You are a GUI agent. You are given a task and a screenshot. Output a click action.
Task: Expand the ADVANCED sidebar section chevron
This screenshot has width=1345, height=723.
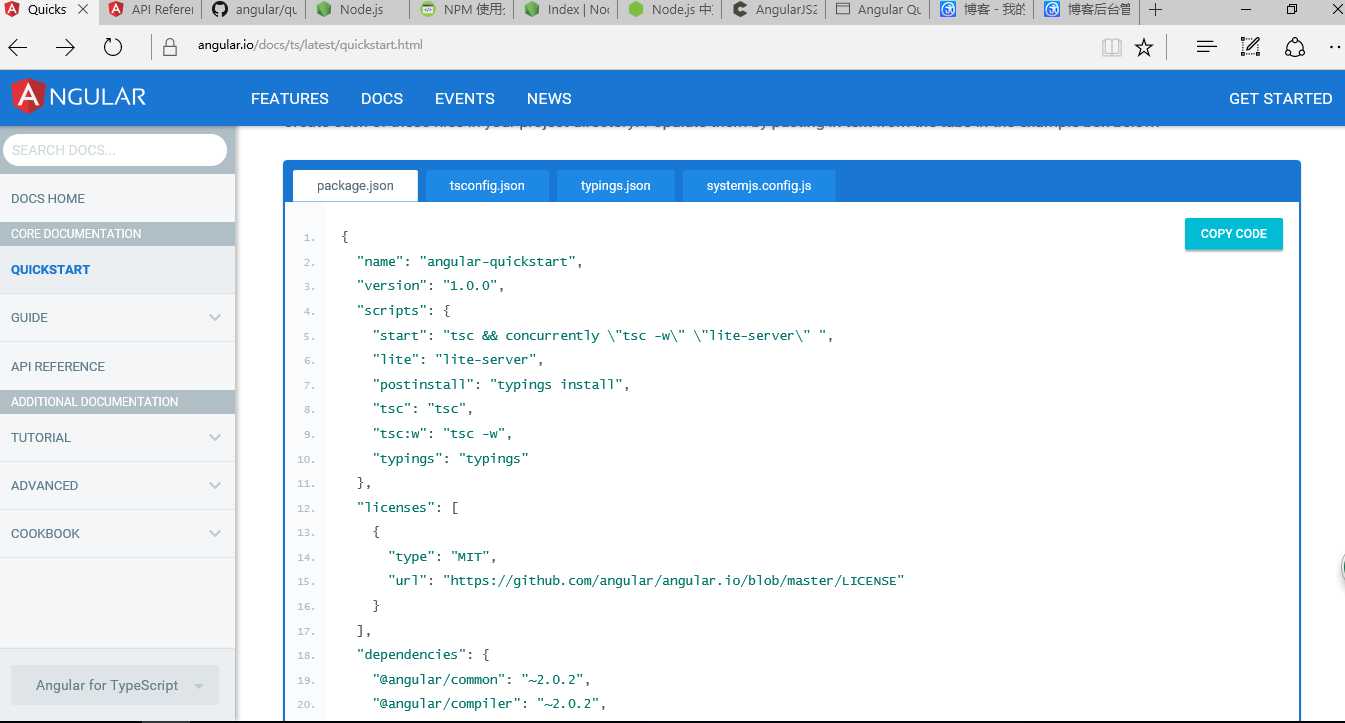point(215,486)
